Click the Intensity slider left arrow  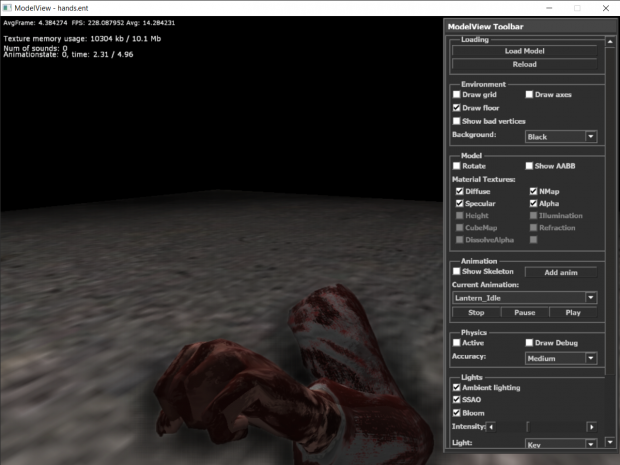coord(491,427)
